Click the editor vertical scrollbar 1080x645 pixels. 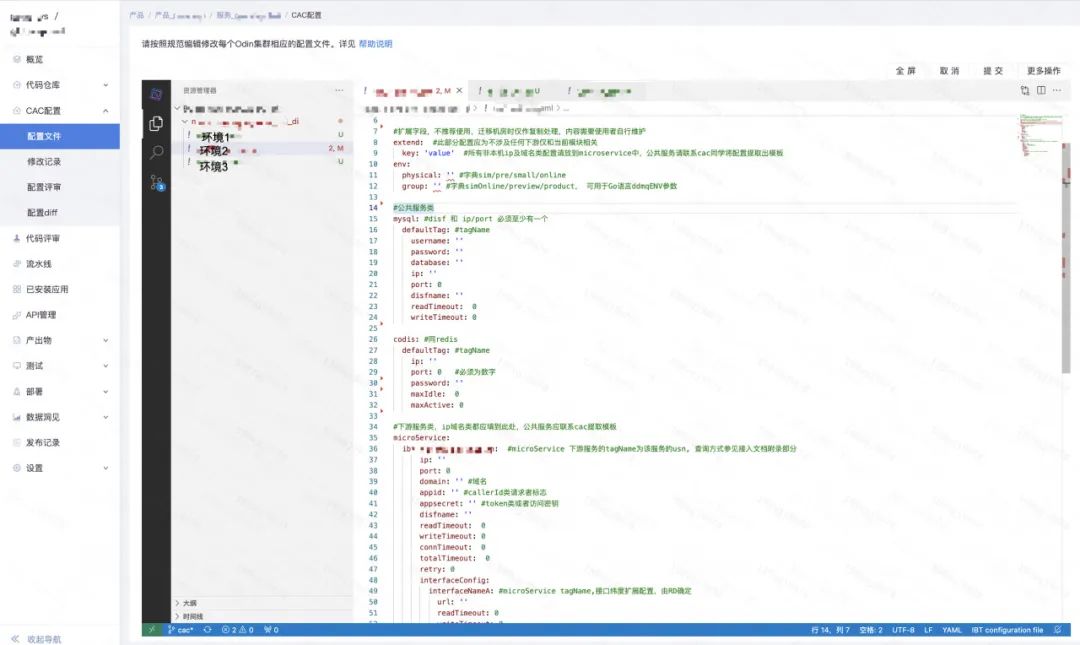pos(1066,258)
